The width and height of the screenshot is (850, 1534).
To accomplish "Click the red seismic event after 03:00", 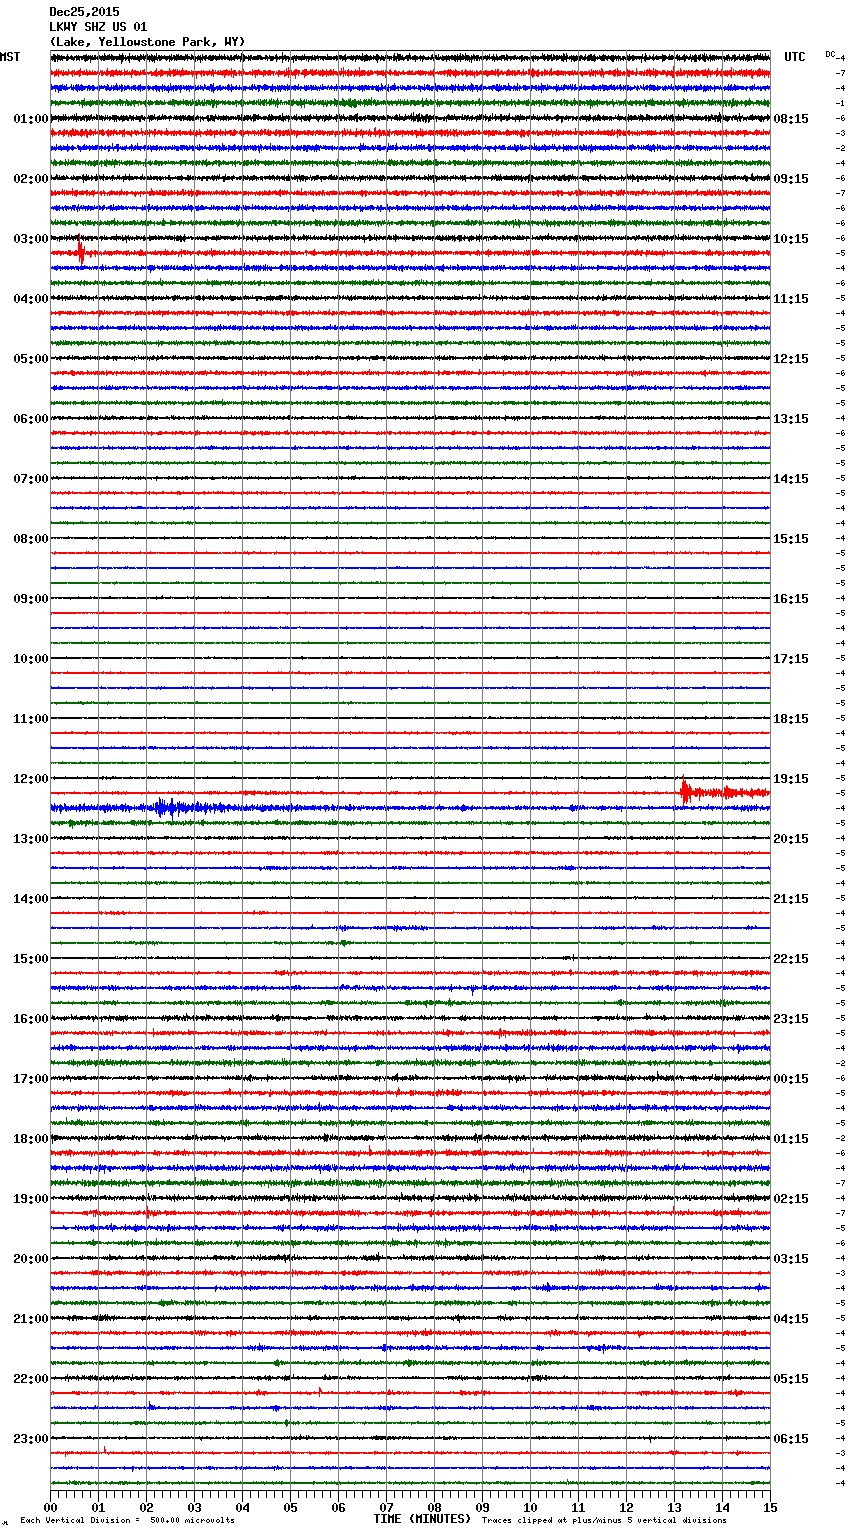I will 82,253.
